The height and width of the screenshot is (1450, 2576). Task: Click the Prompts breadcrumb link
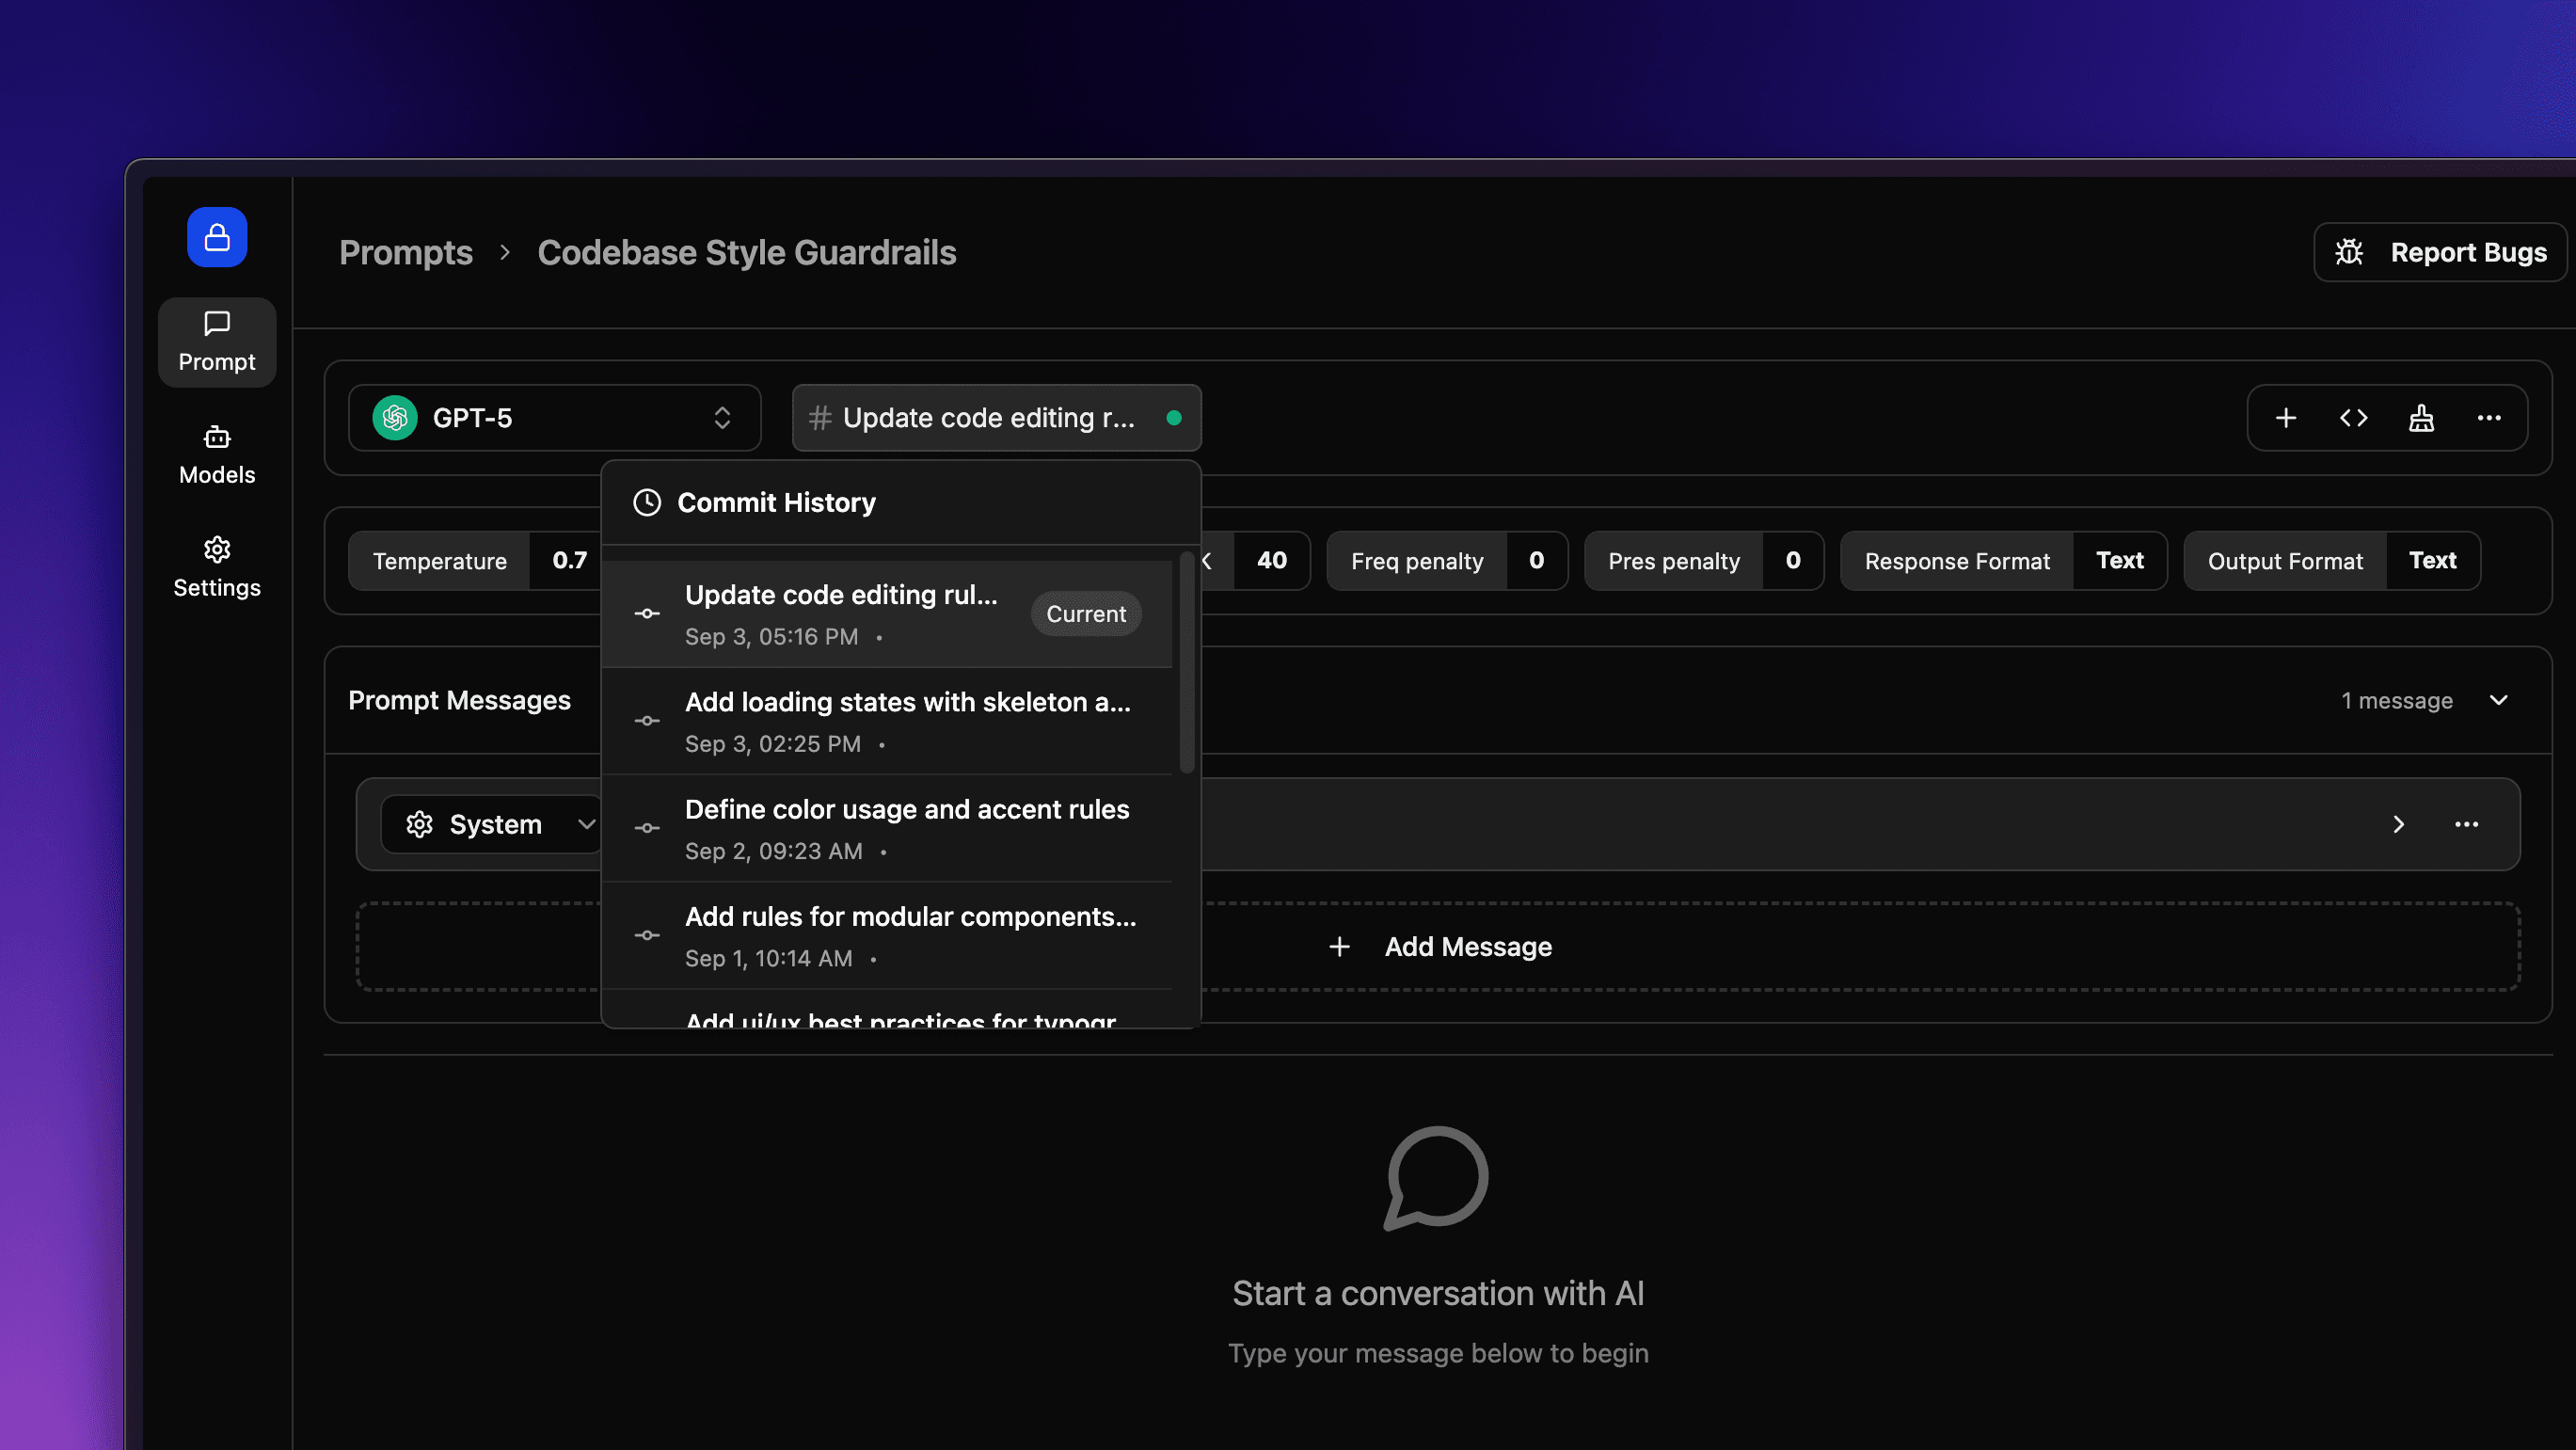pos(405,252)
